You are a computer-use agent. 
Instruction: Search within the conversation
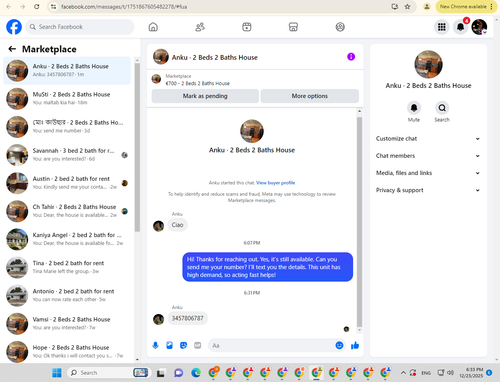442,108
